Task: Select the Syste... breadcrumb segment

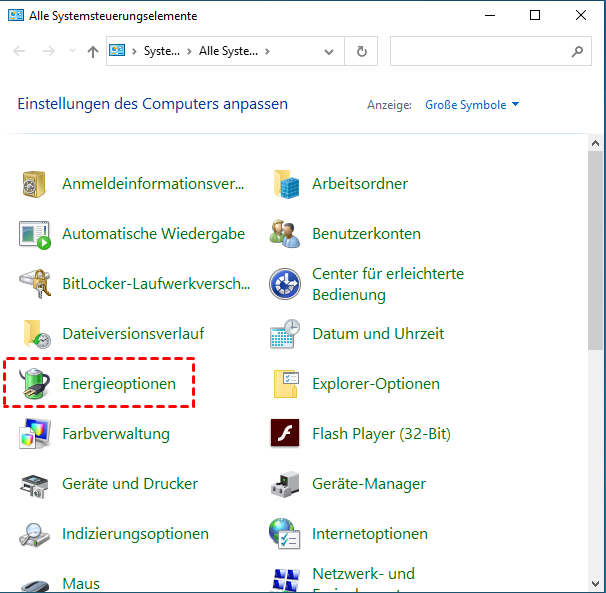Action: click(162, 51)
